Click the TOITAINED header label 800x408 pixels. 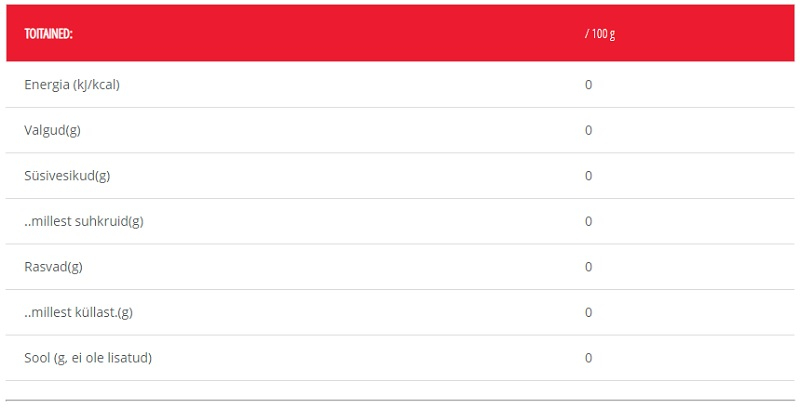(48, 34)
